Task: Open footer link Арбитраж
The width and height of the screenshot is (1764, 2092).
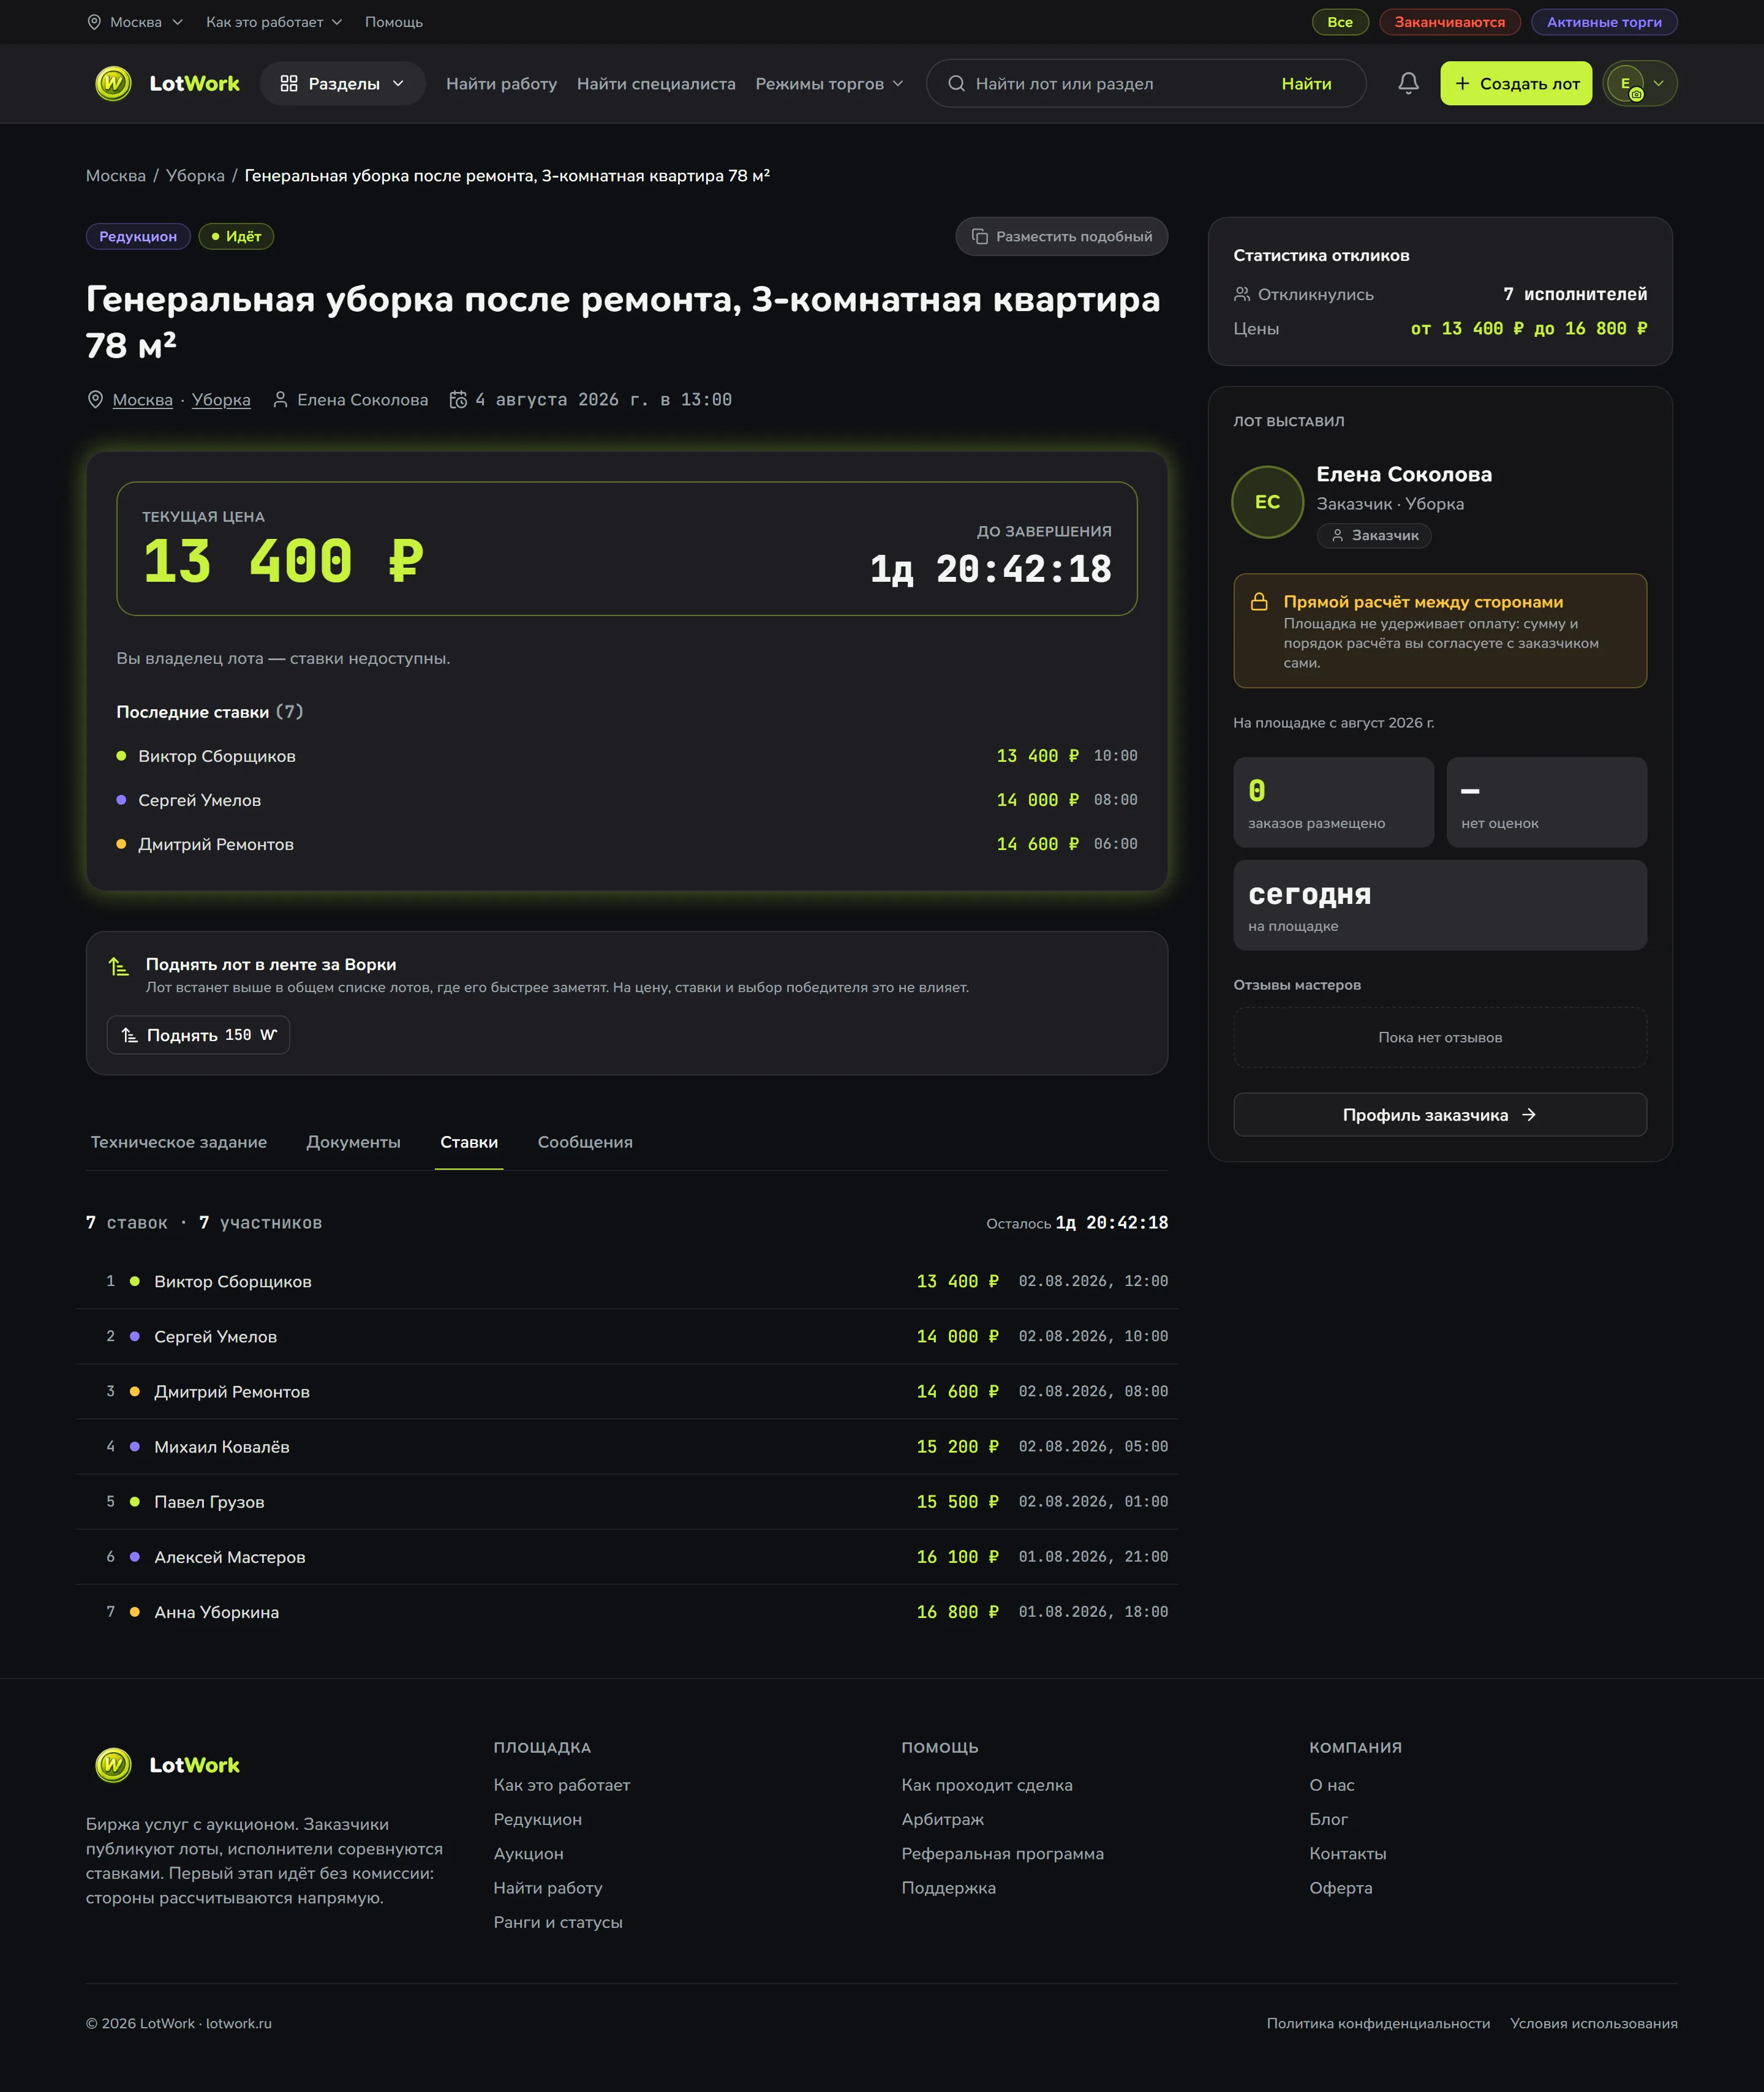Action: tap(943, 1819)
